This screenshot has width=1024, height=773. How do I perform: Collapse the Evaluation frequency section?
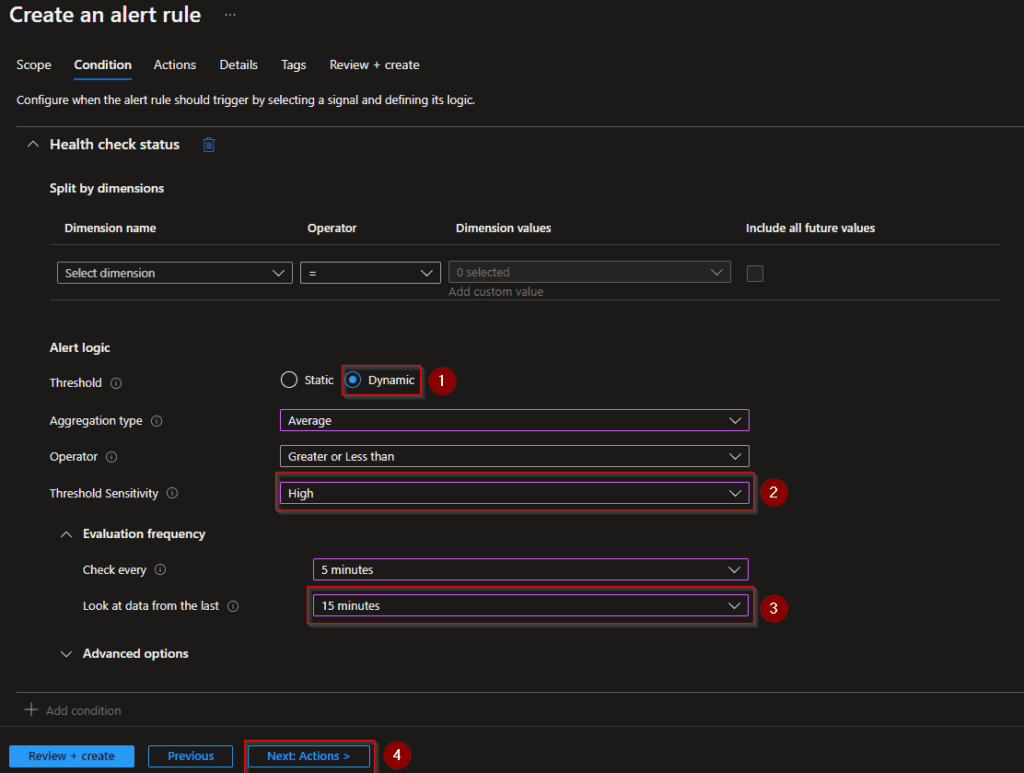(x=66, y=534)
